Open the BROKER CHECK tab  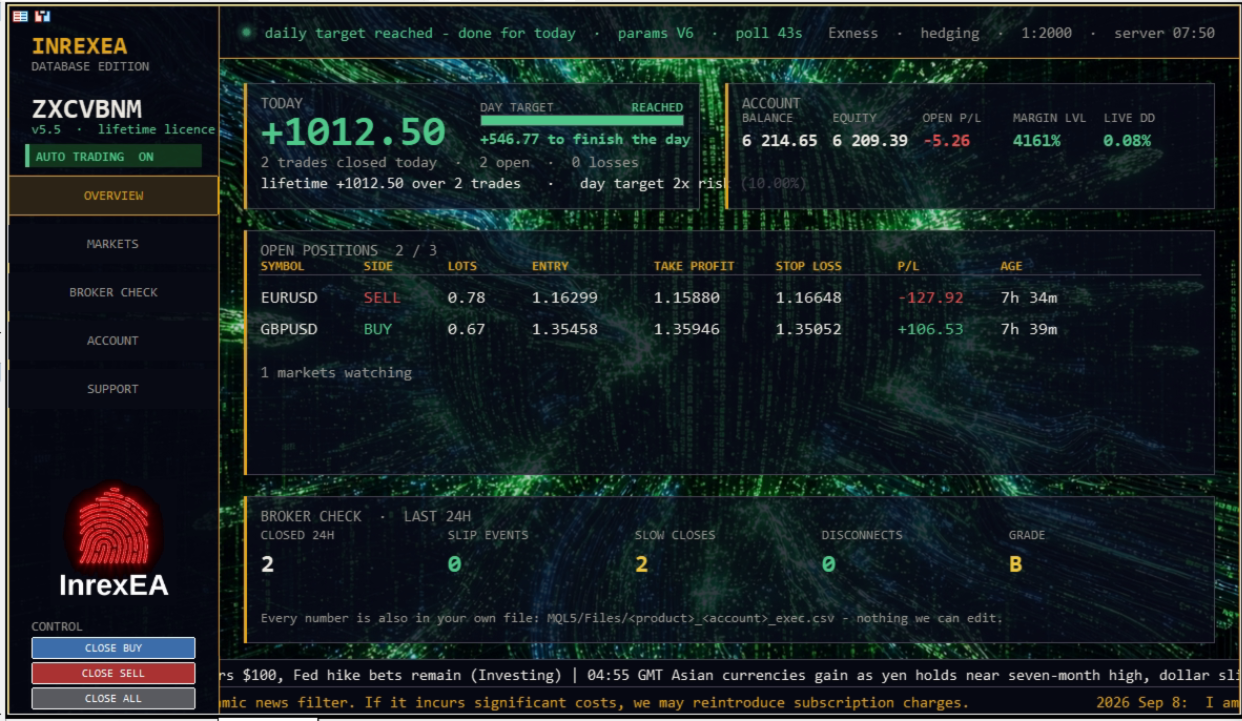[113, 292]
